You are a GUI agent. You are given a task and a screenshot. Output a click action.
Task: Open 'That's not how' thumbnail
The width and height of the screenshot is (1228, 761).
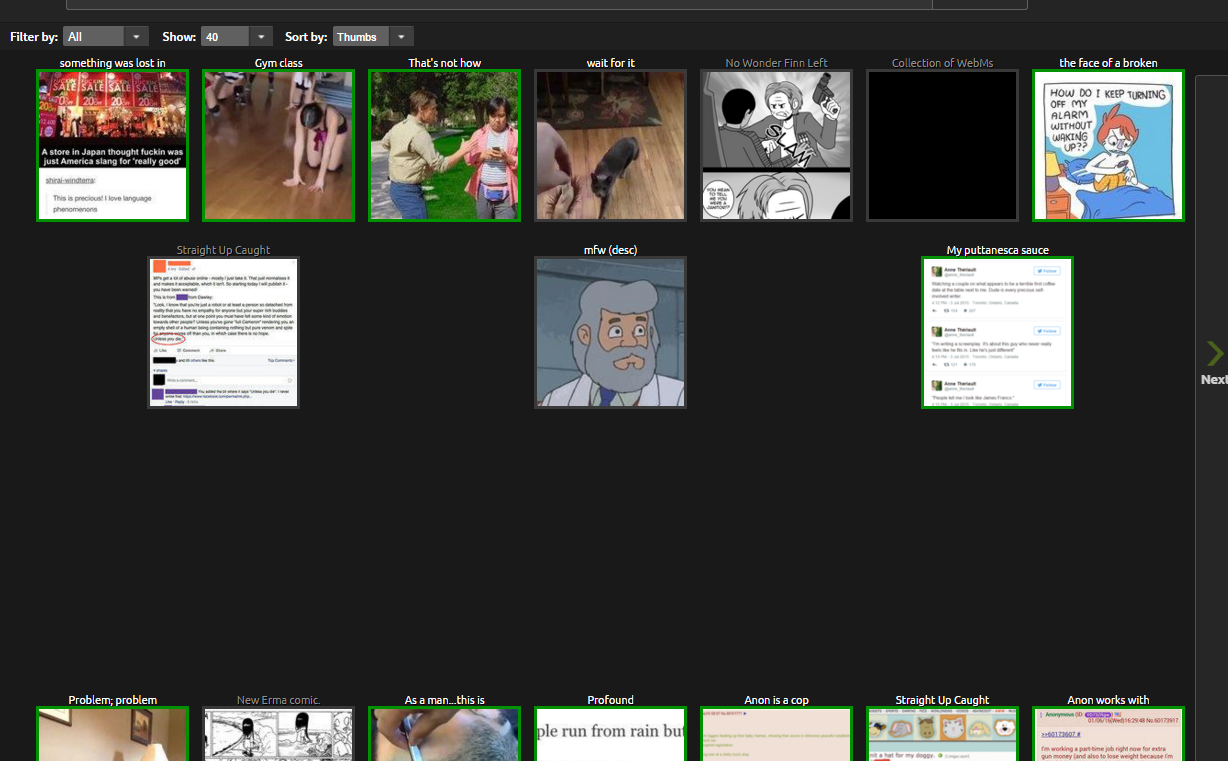click(444, 145)
